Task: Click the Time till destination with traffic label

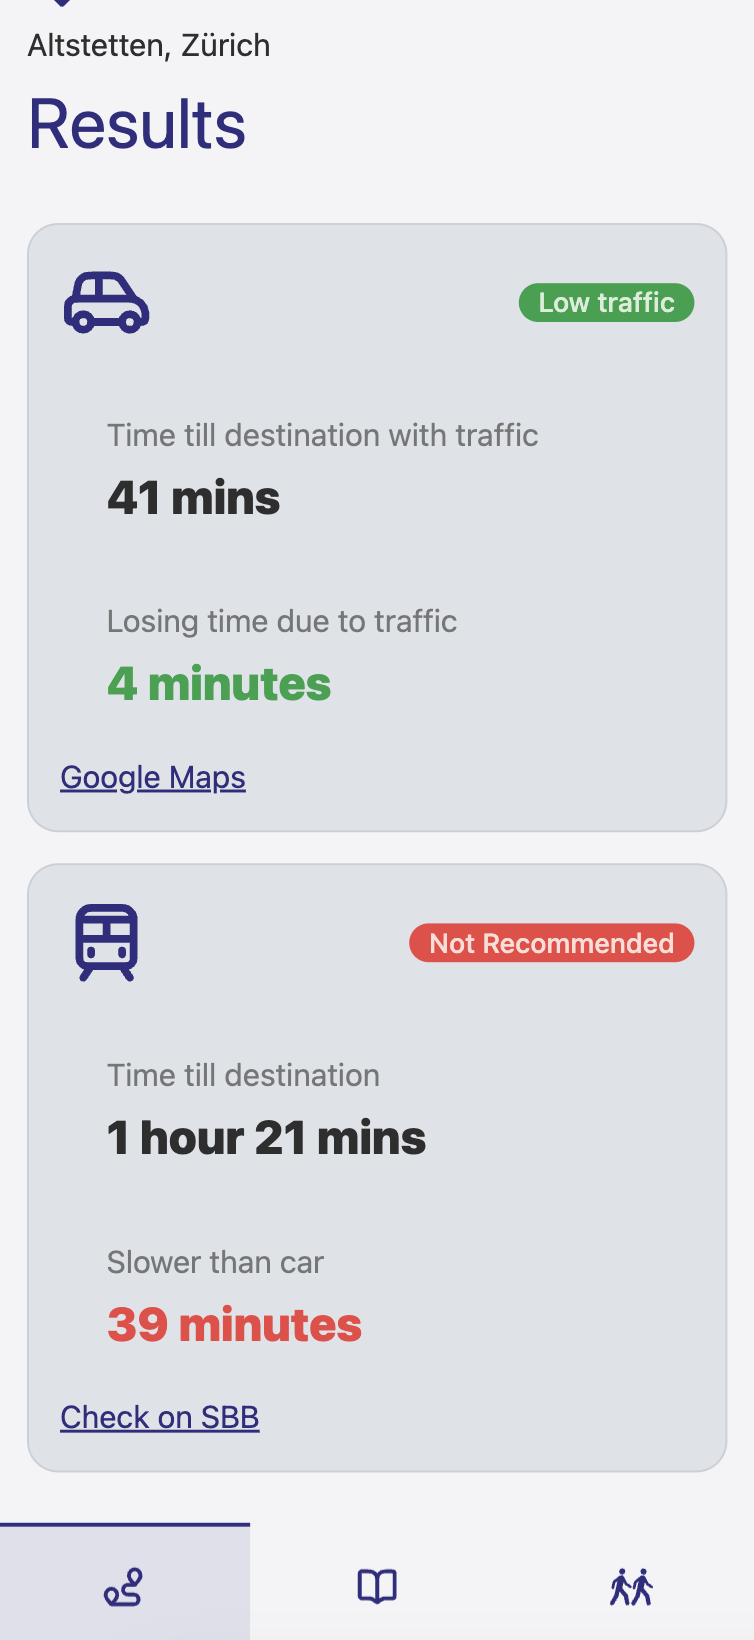Action: [x=322, y=435]
